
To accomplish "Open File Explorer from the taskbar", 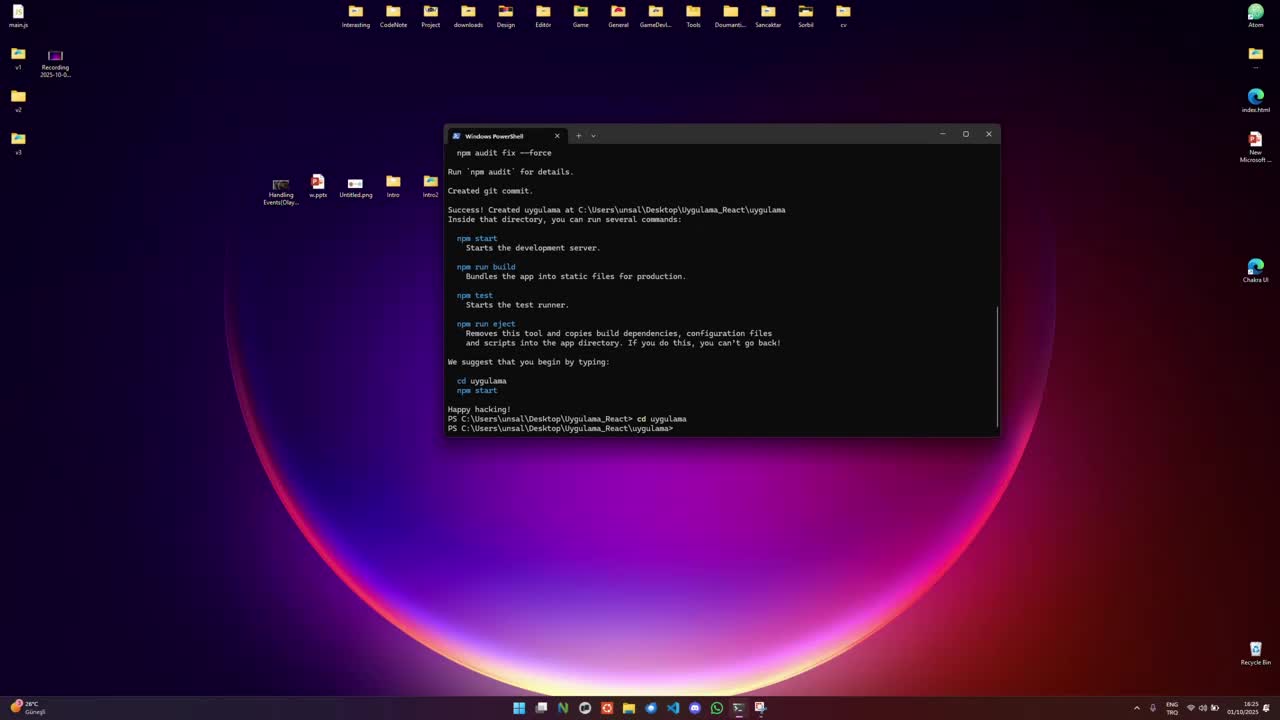I will coord(629,708).
